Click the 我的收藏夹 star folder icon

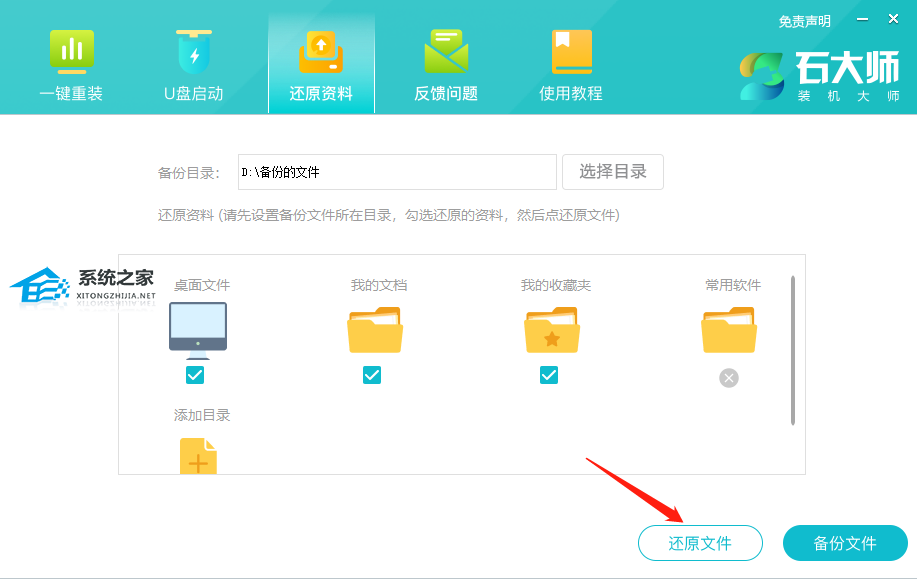point(552,330)
